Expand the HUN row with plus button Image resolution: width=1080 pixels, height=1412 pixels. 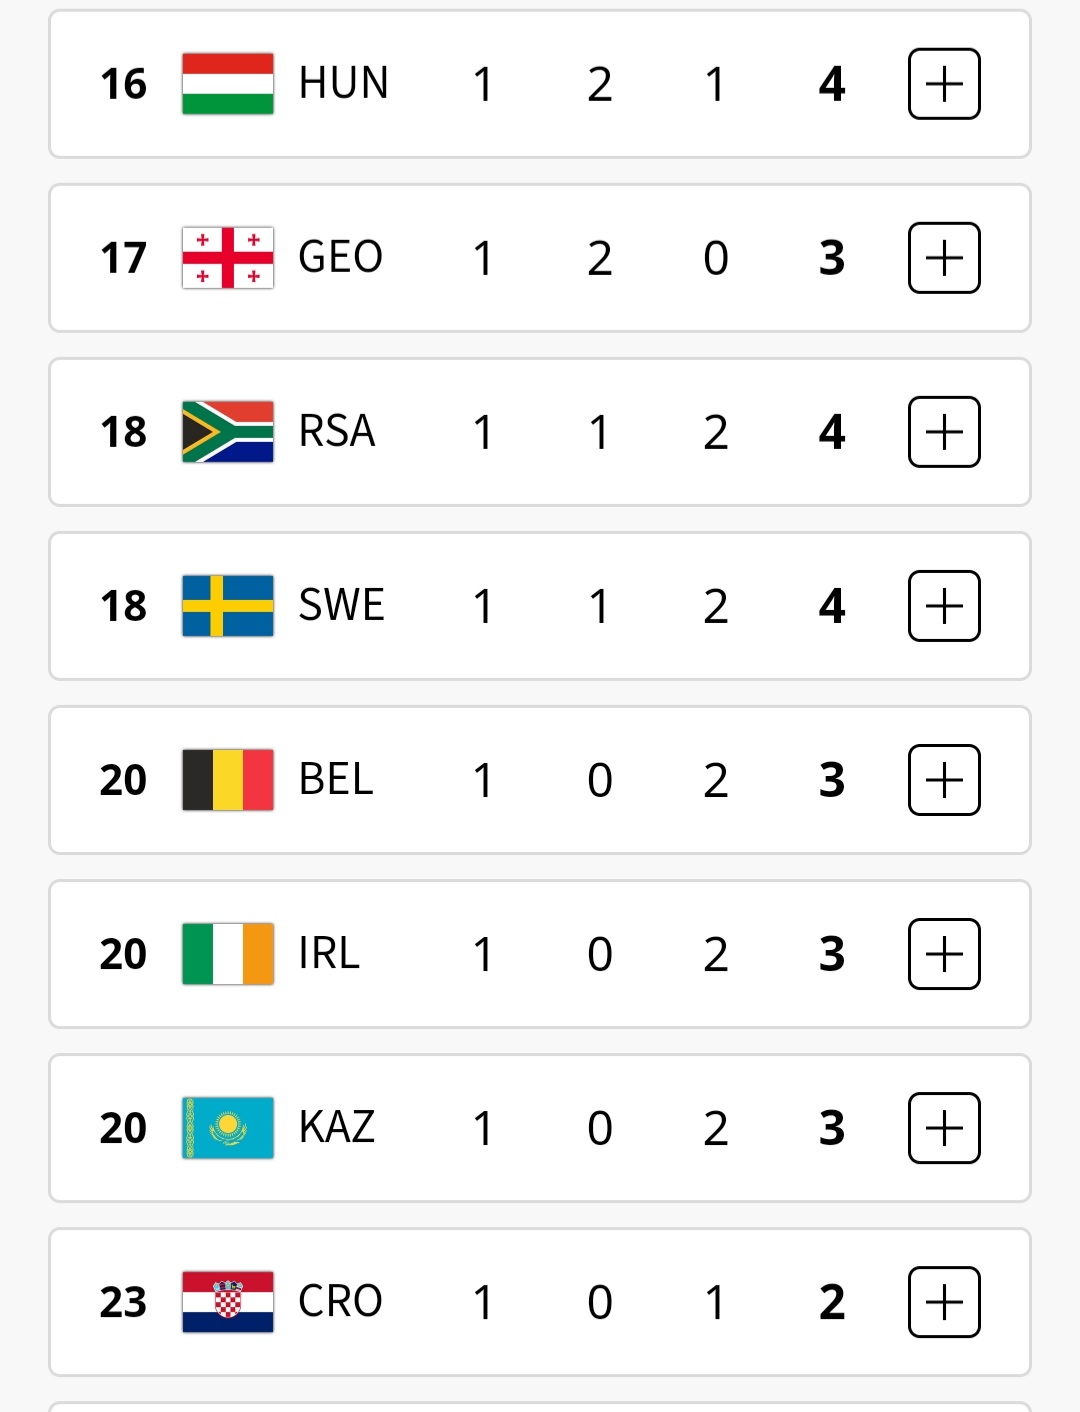tap(944, 84)
